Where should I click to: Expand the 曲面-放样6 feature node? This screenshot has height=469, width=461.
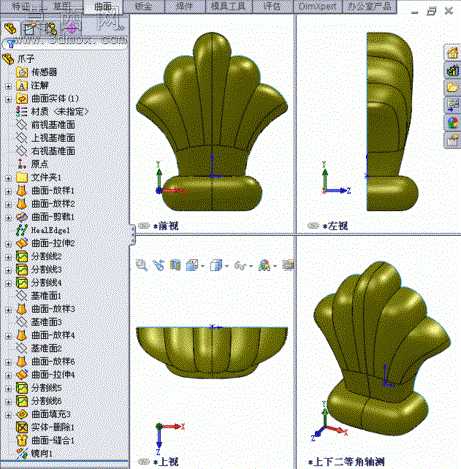(x=8, y=362)
